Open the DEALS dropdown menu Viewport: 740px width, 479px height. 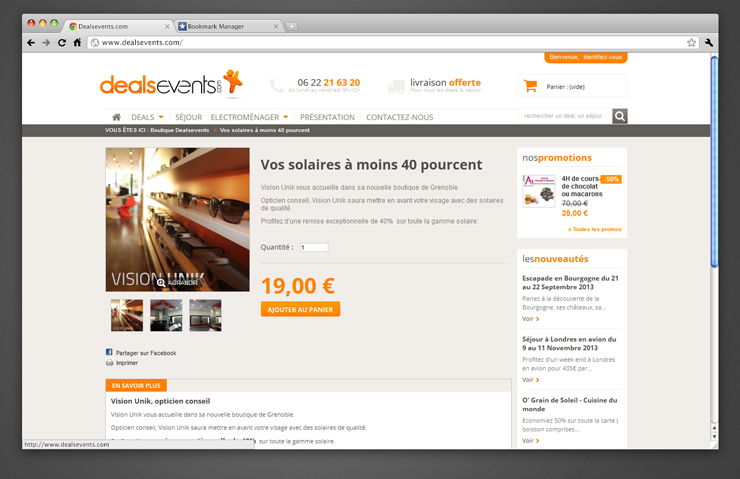click(x=147, y=117)
